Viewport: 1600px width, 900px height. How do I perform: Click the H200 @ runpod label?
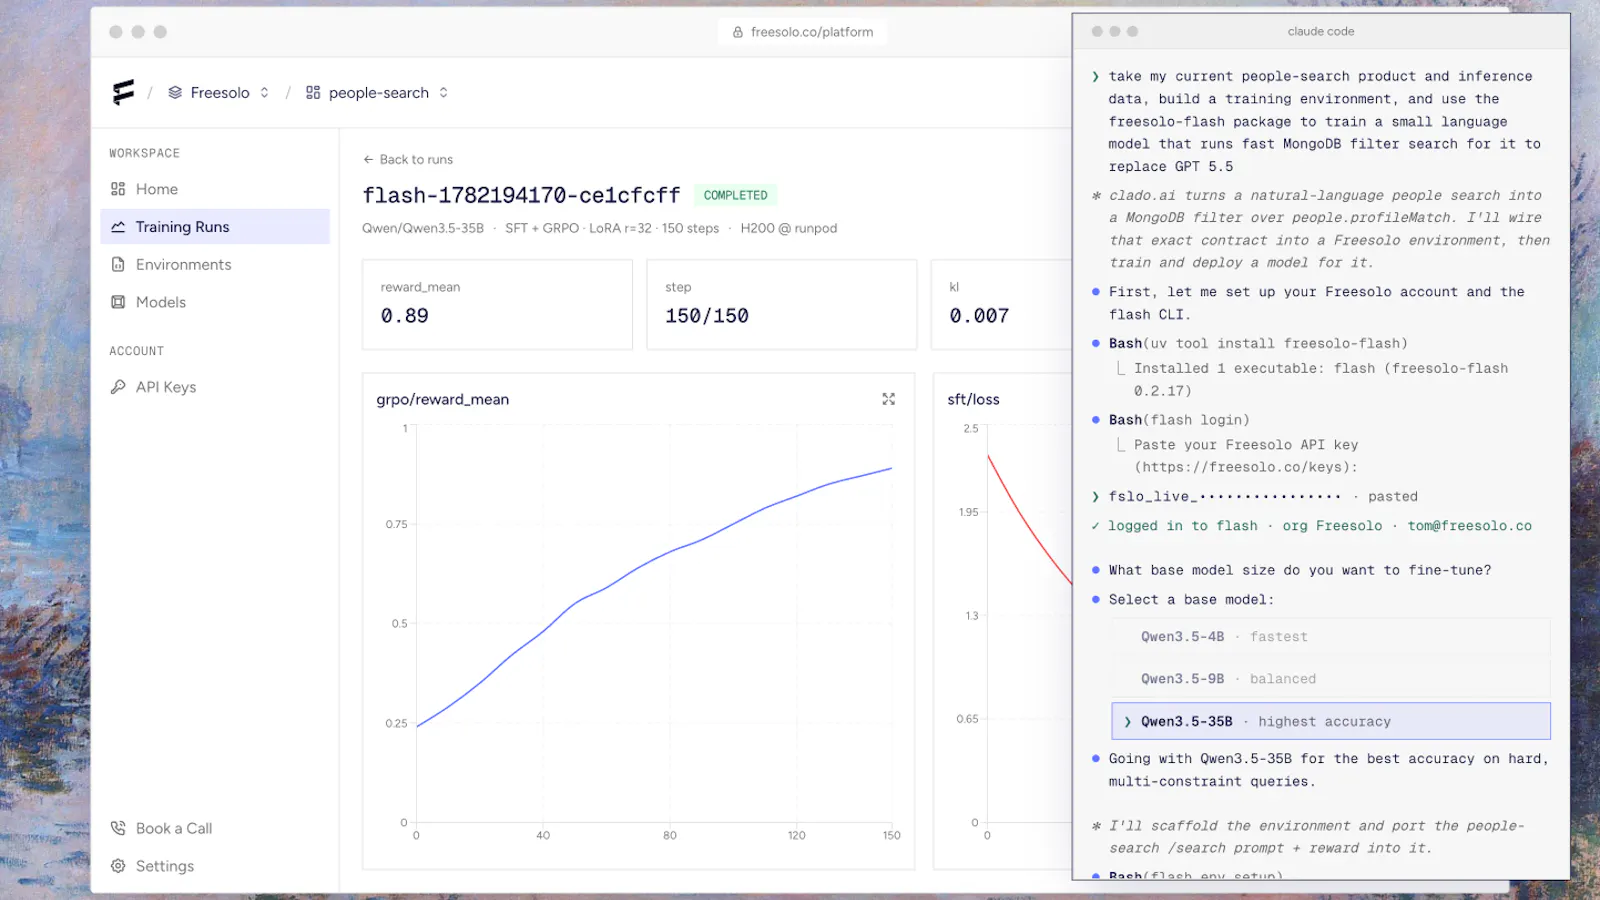(x=789, y=228)
